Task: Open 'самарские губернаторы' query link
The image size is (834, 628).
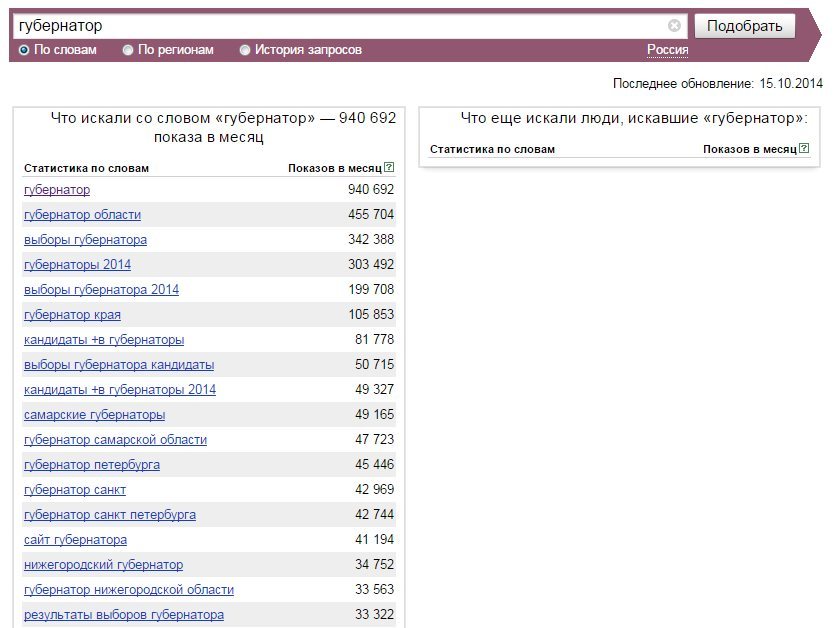Action: 94,415
